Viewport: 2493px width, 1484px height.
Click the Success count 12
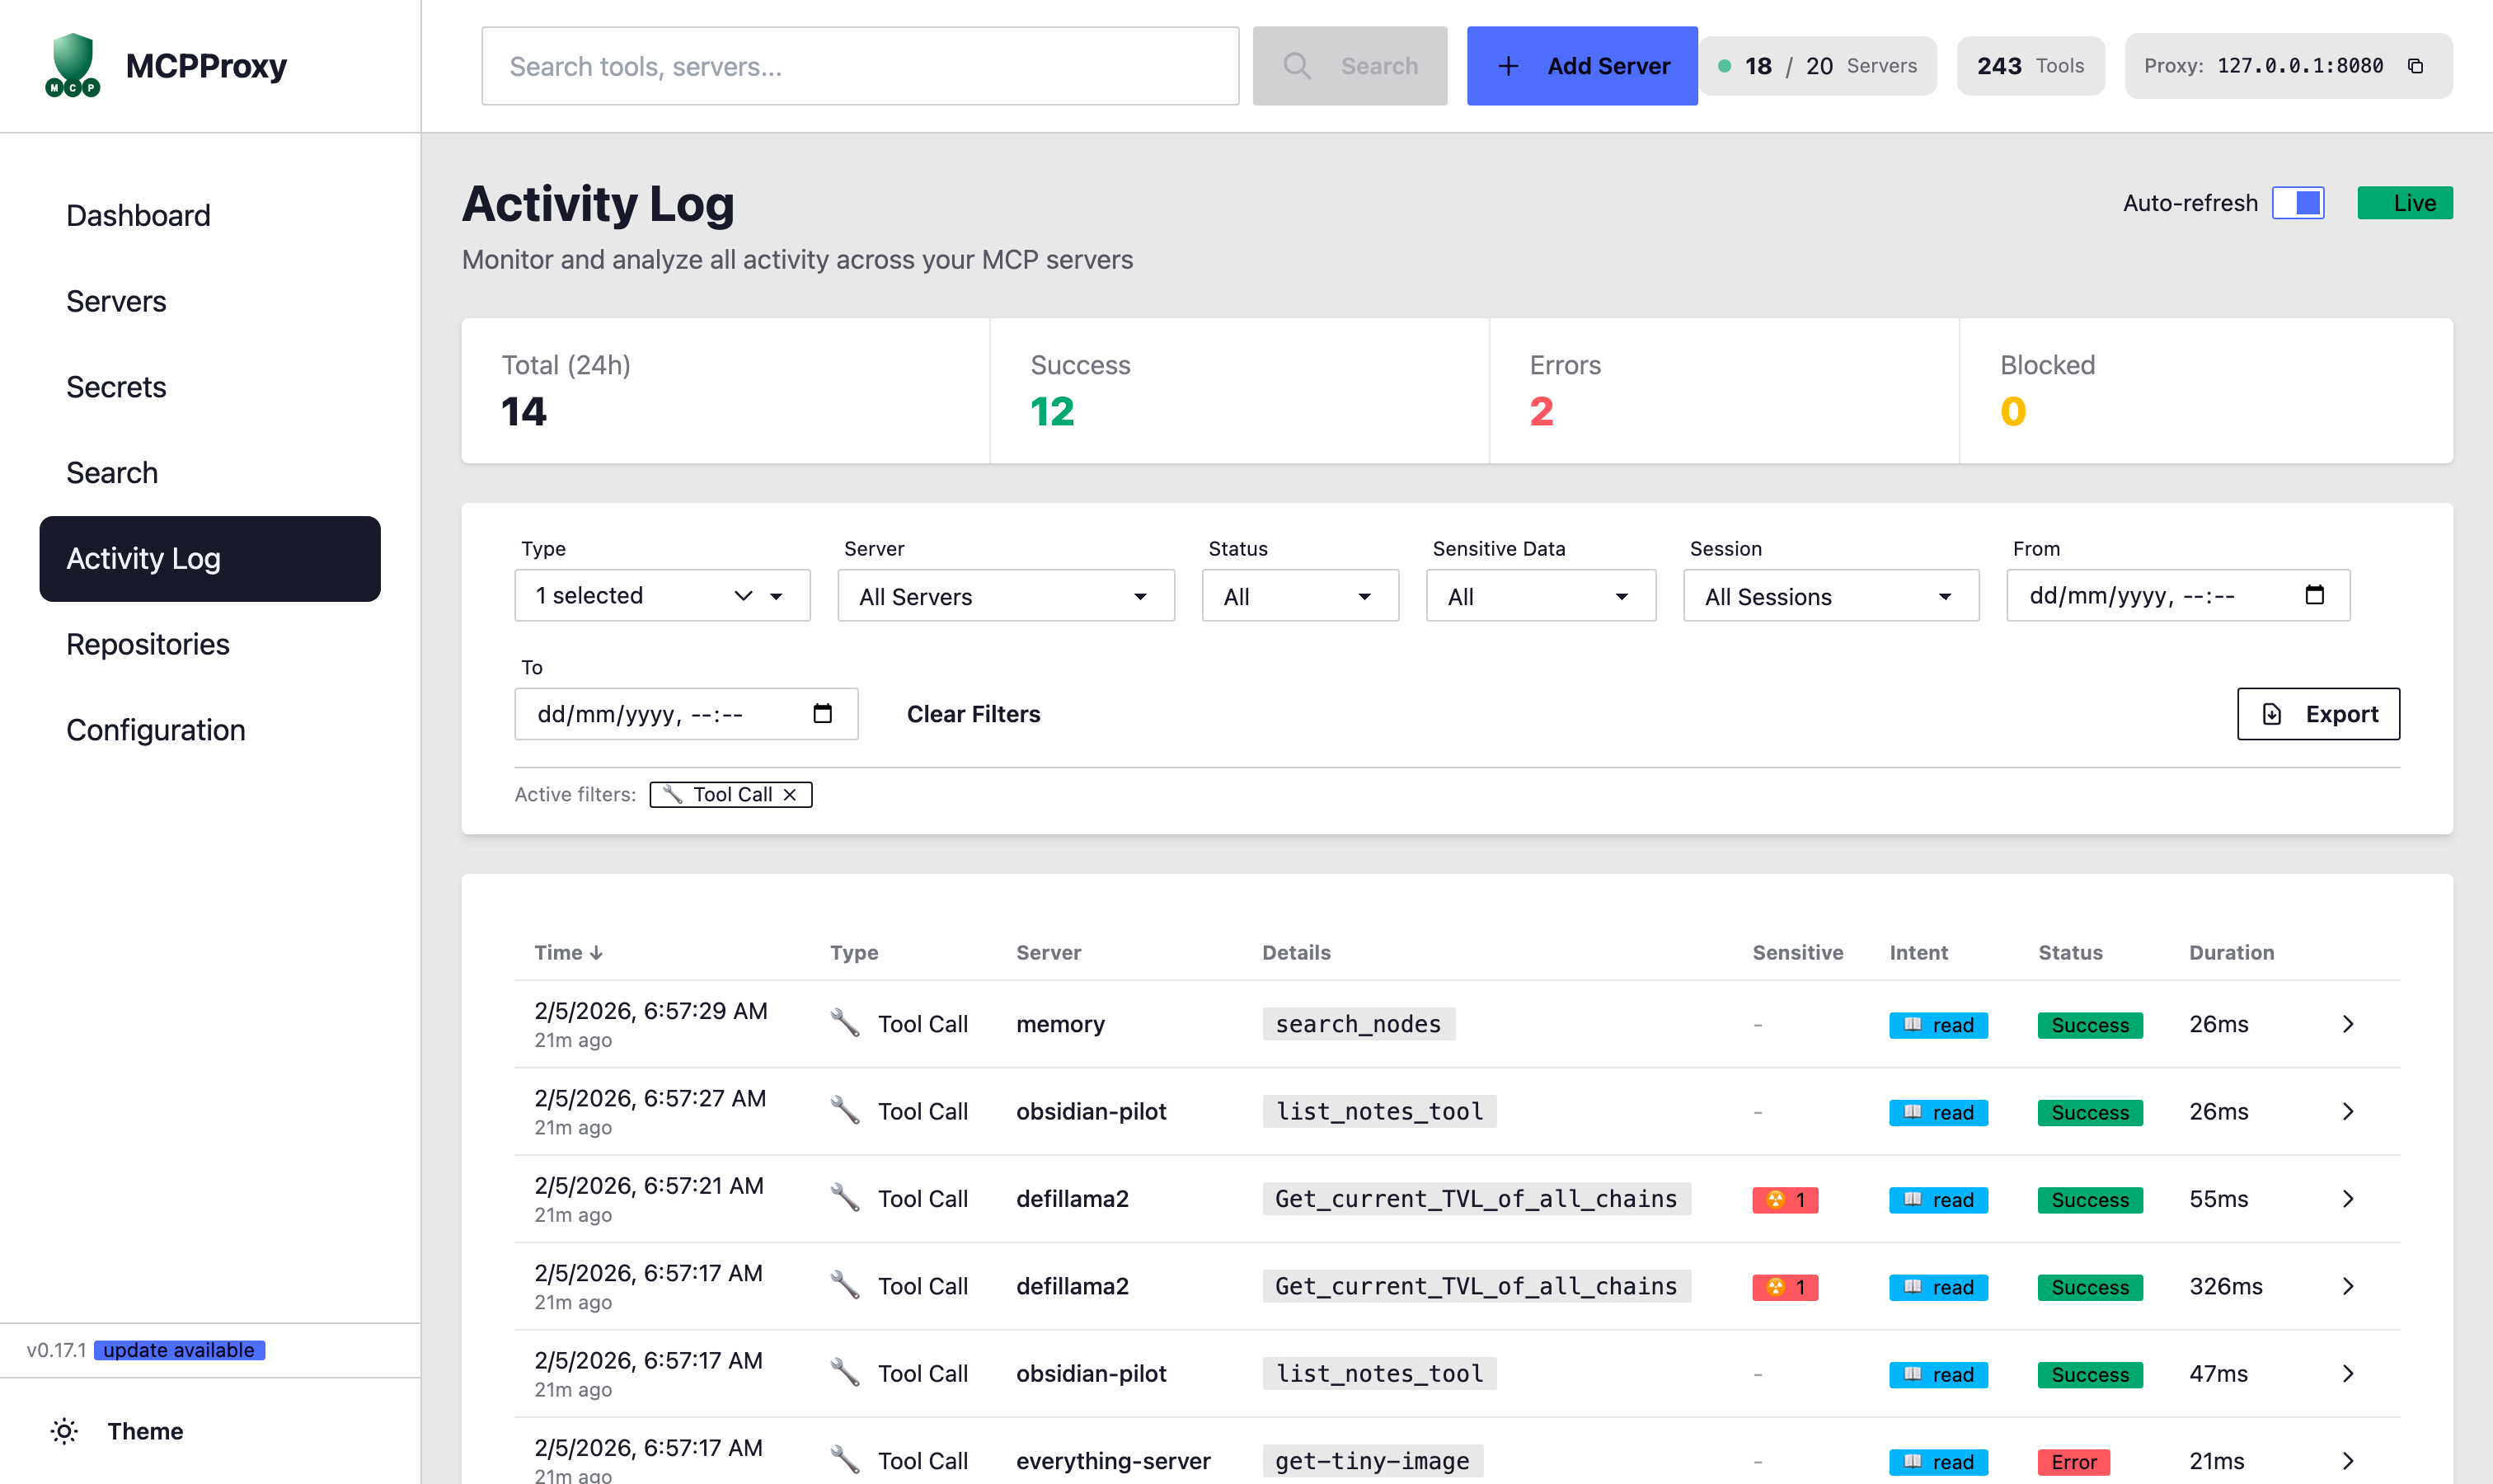[1052, 412]
